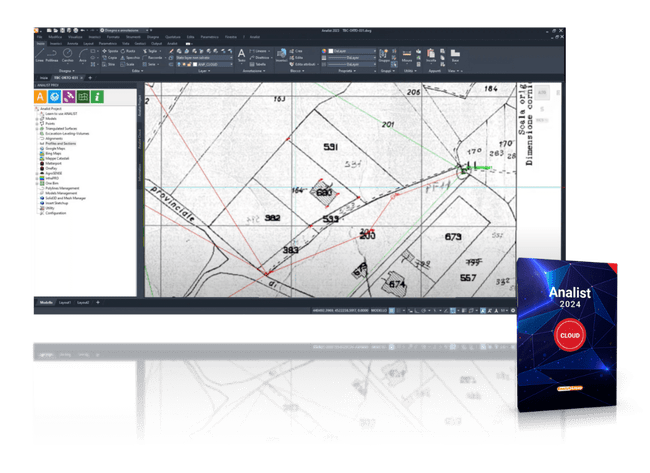Click the Gruppo group icon
The image size is (650, 473).
(384, 56)
